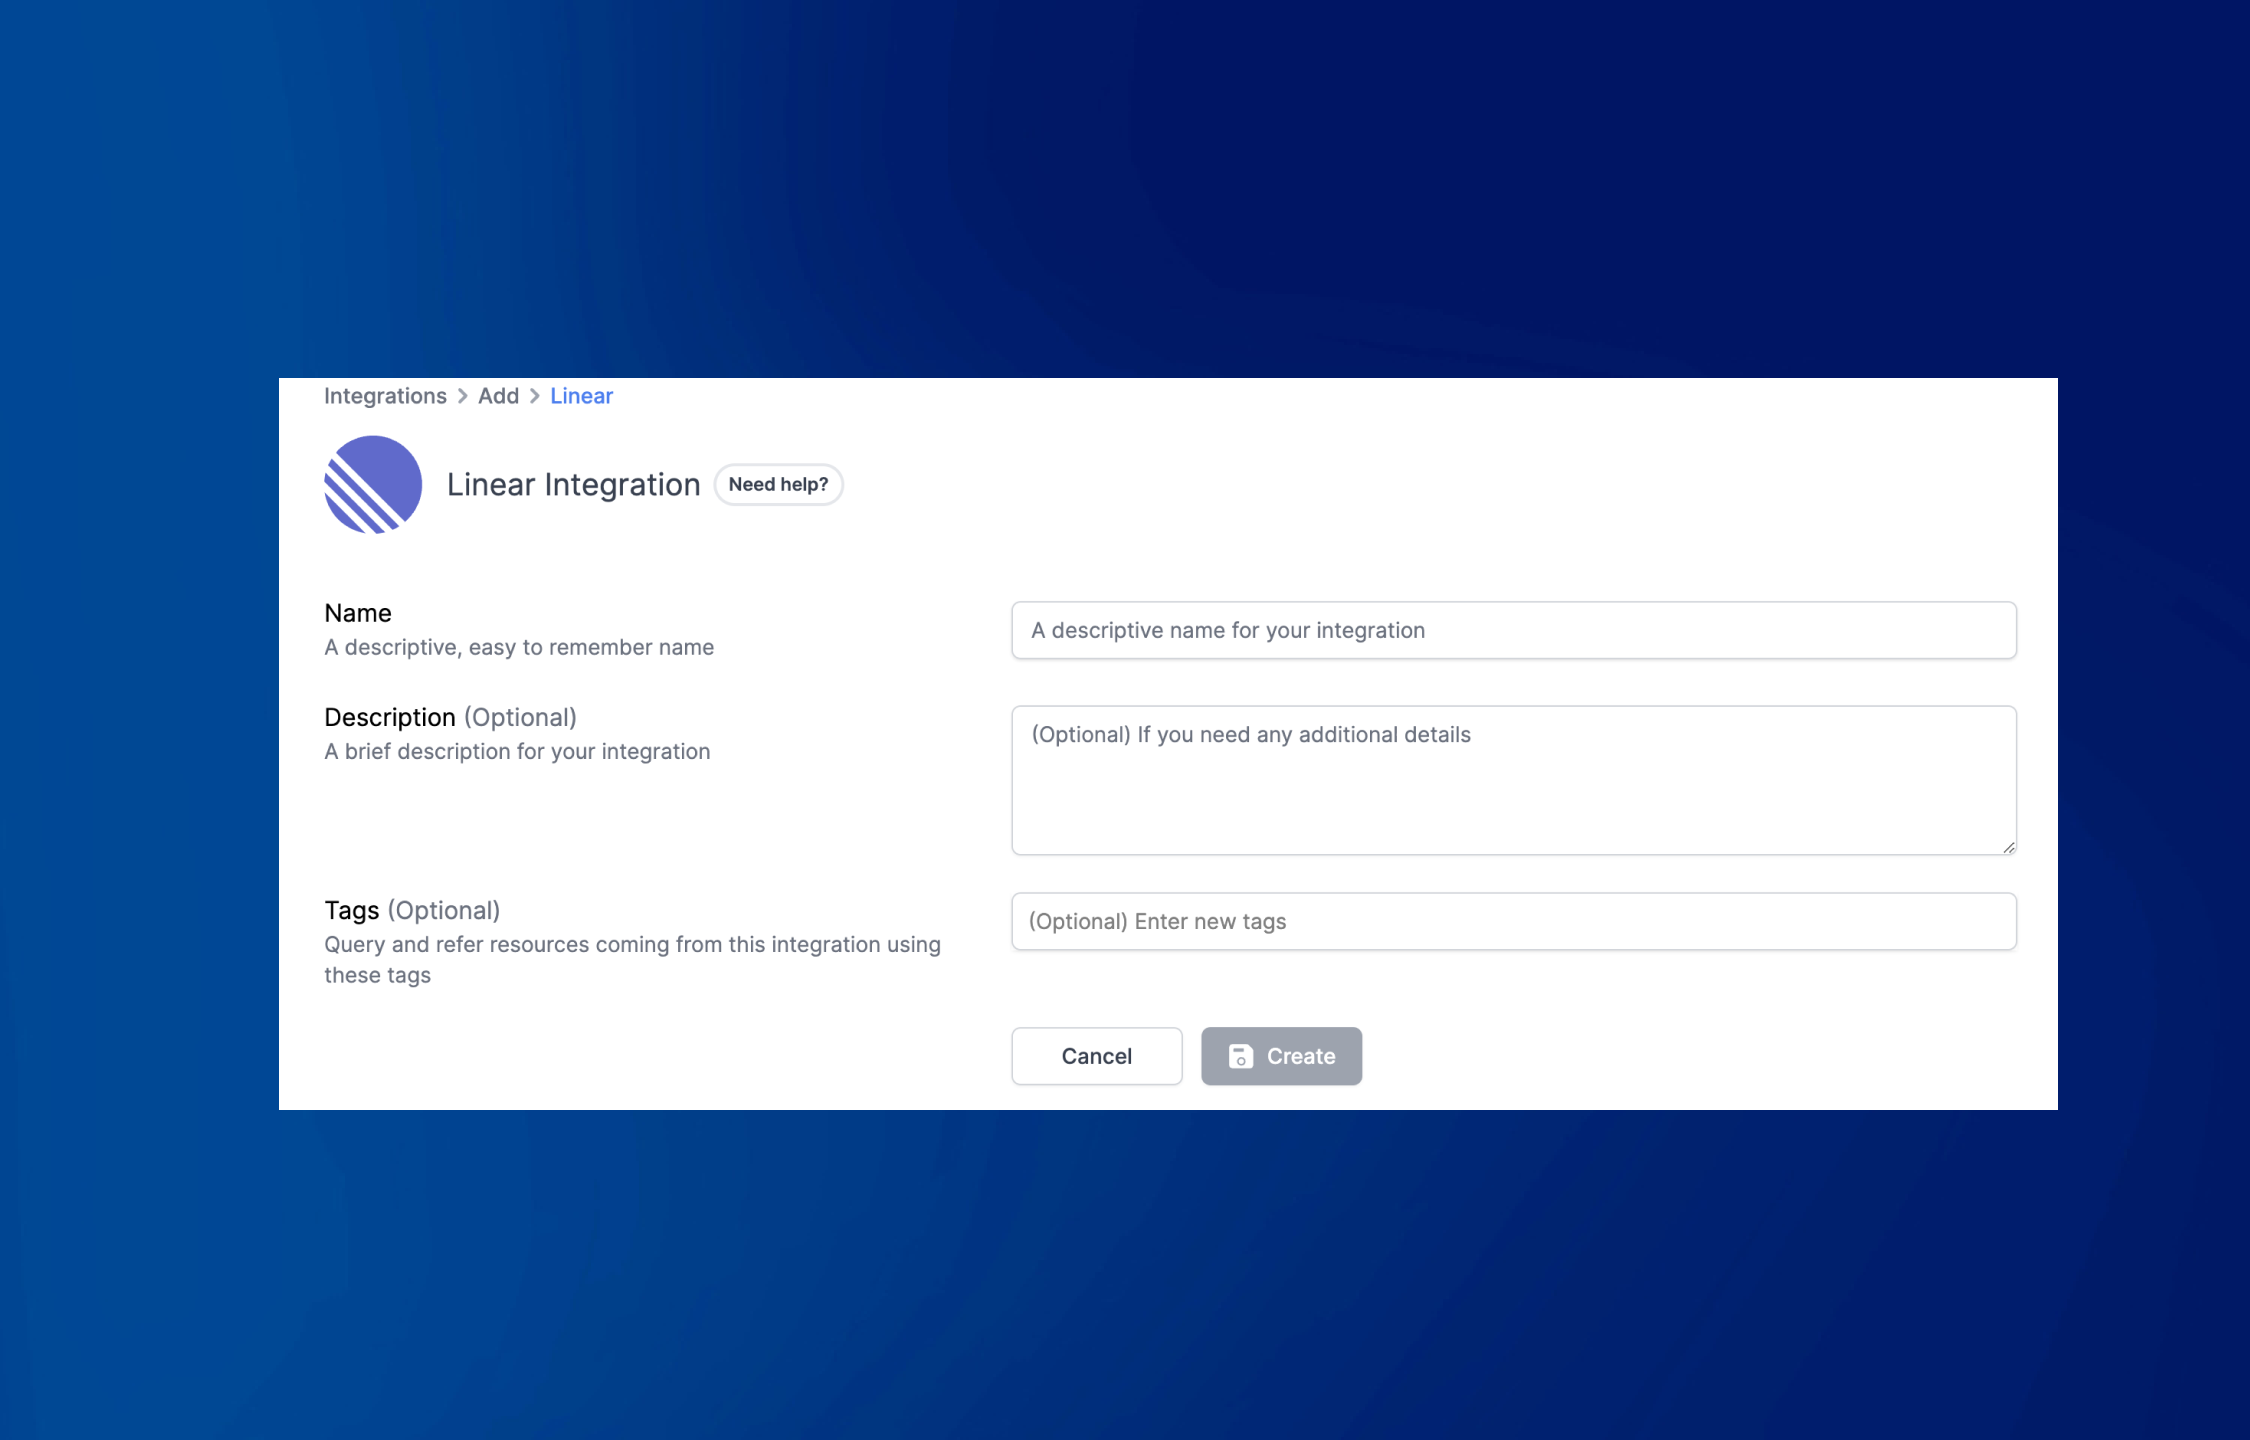Click chevron between Integrations and Add

point(462,396)
